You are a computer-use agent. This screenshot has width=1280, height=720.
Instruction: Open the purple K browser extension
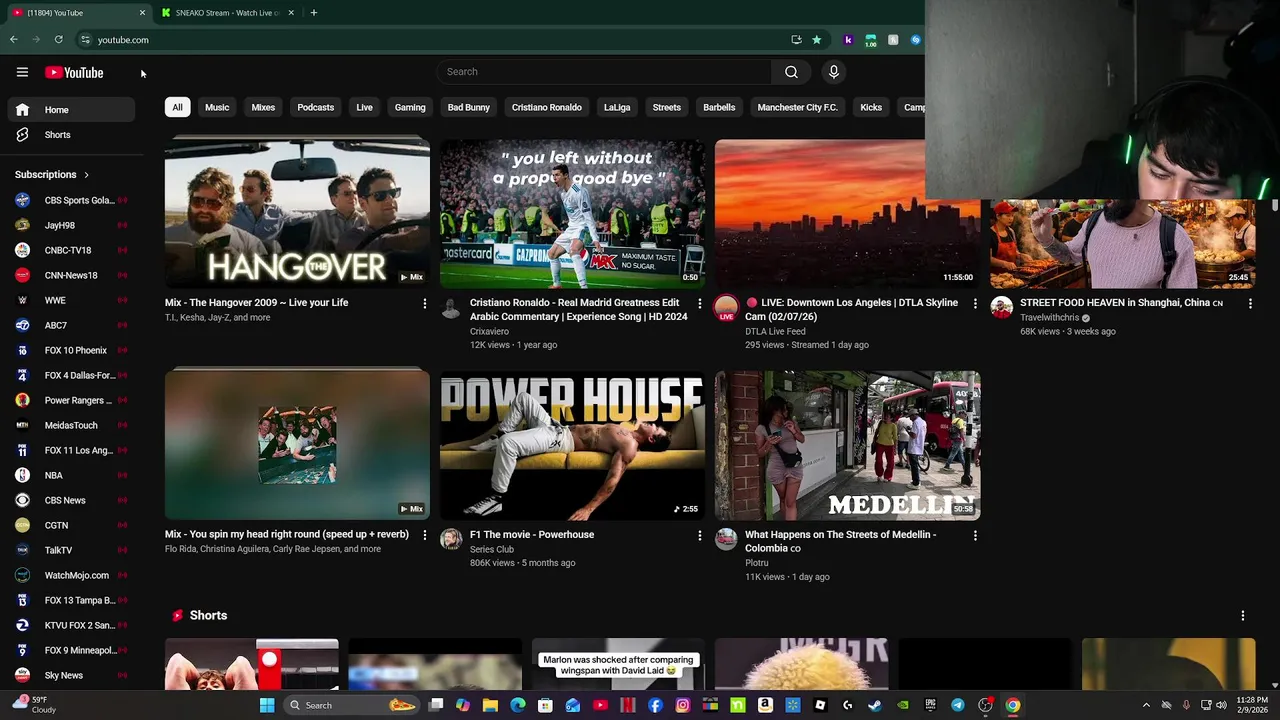(848, 40)
